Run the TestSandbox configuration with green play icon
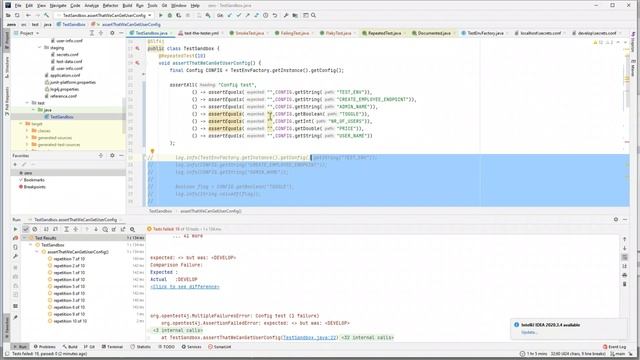Viewport: 640px width, 360px height. (160, 16)
